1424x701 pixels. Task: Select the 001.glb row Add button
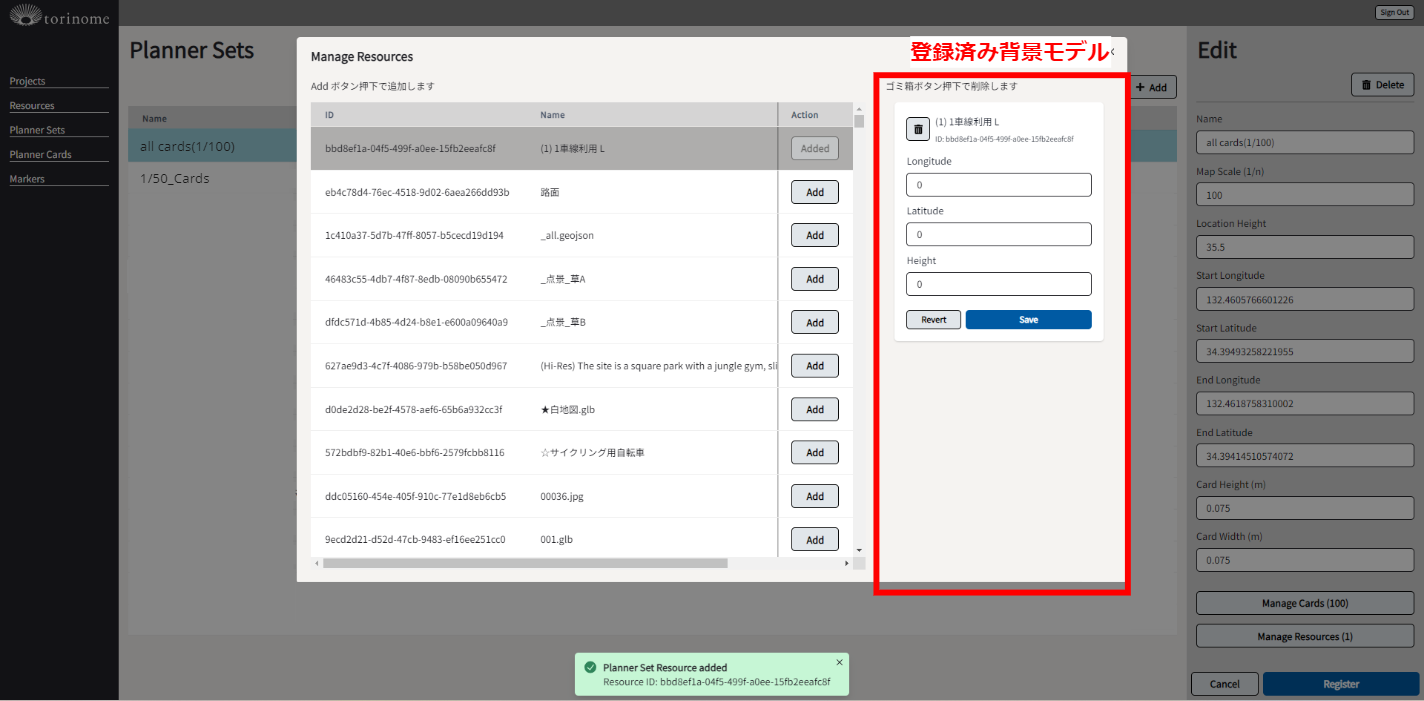[x=814, y=539]
